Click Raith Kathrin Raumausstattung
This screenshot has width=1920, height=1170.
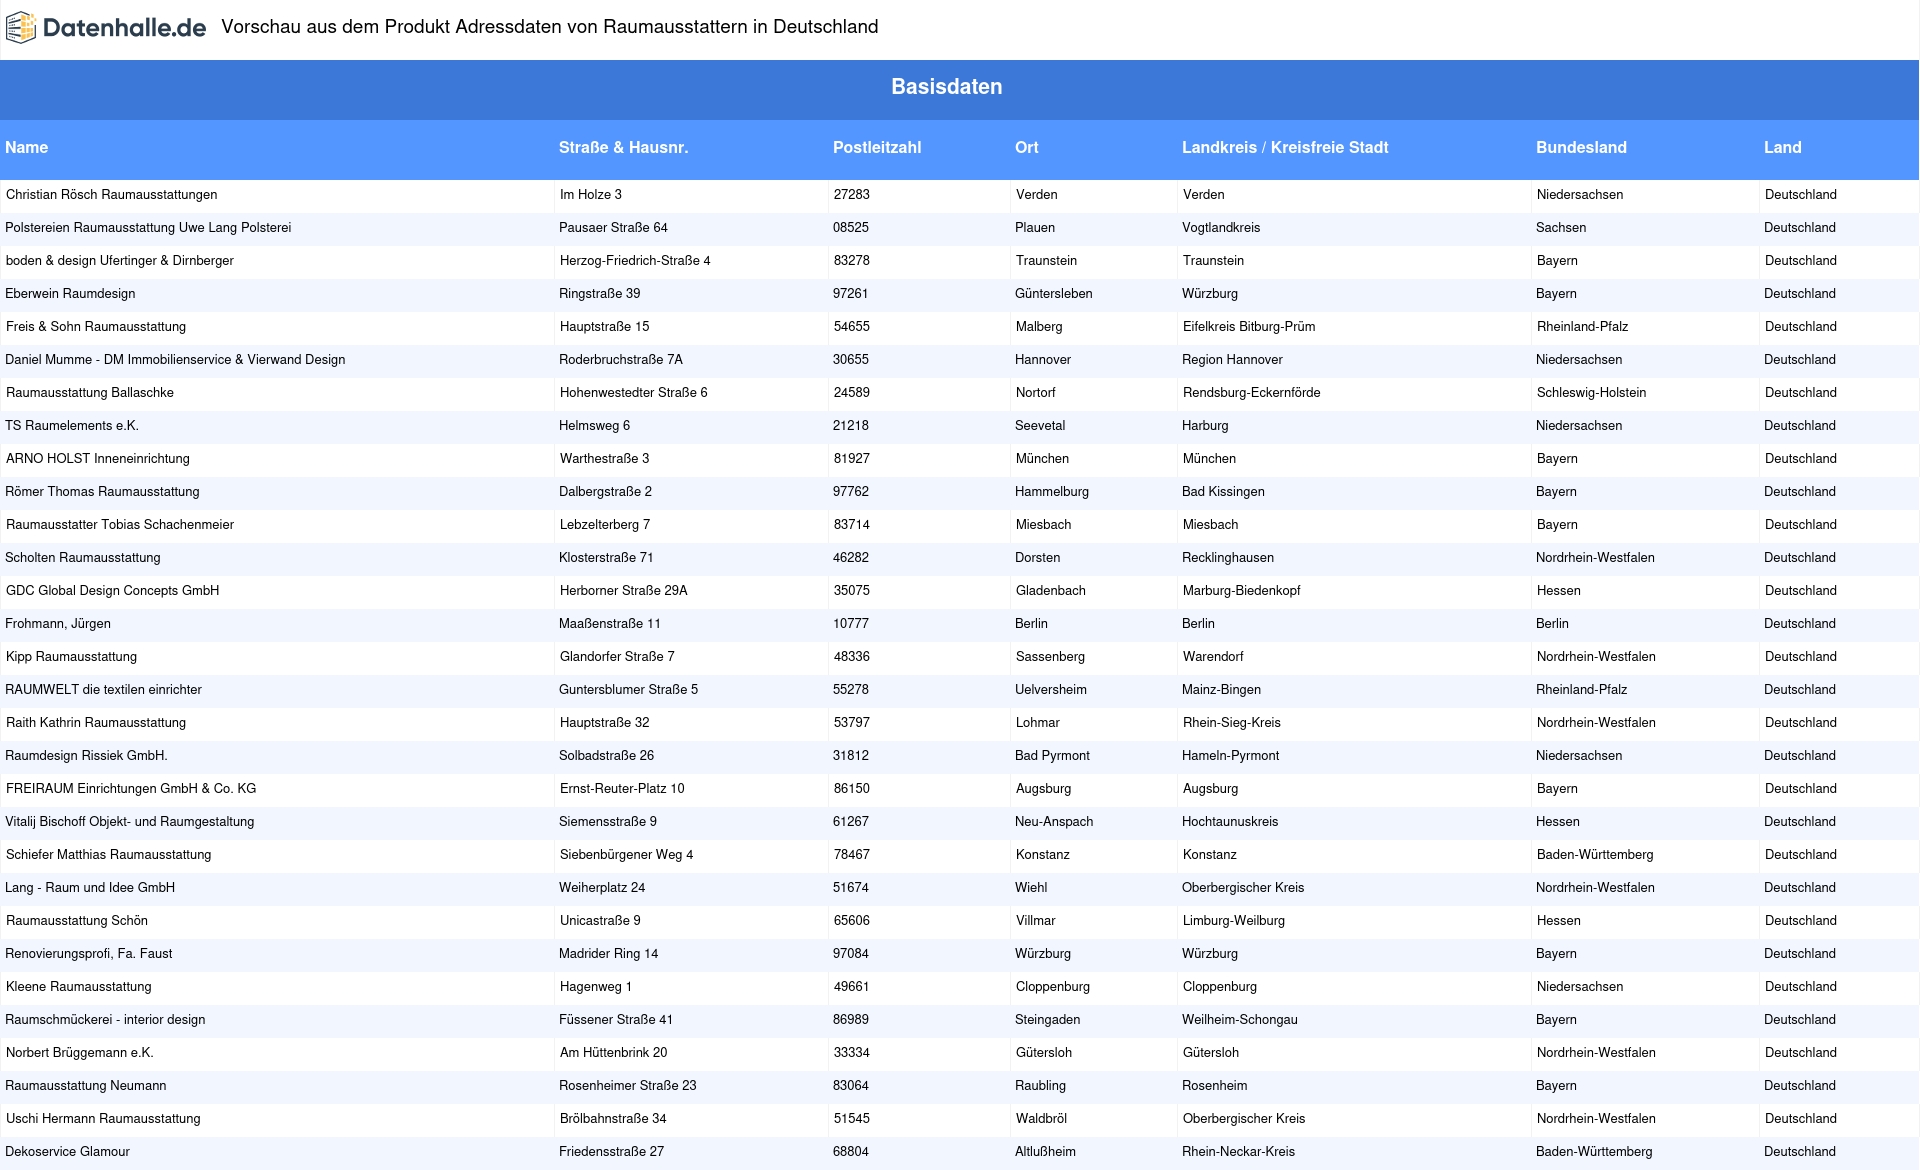(96, 723)
